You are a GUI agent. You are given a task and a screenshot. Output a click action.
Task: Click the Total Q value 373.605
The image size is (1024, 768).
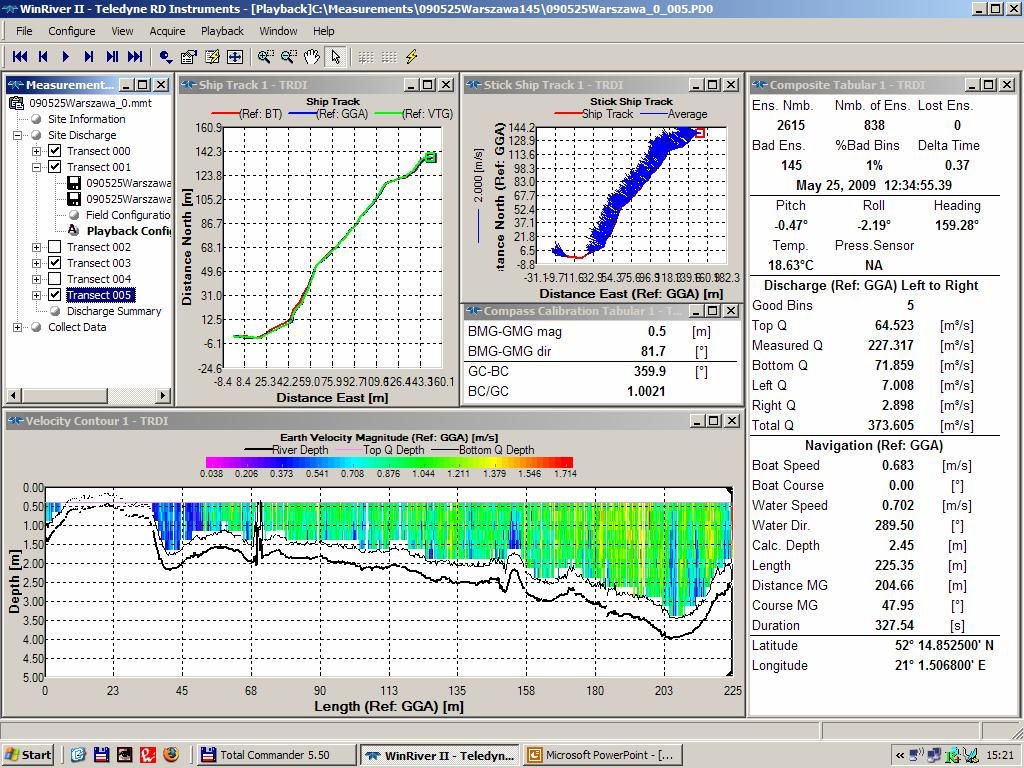point(891,425)
